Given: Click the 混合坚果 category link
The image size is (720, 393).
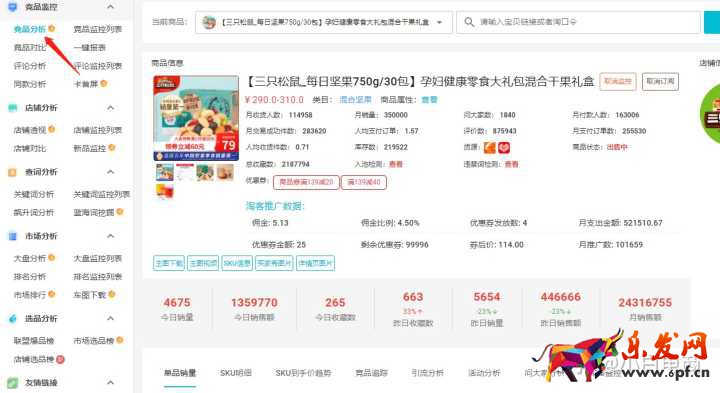Looking at the screenshot, I should pyautogui.click(x=355, y=100).
